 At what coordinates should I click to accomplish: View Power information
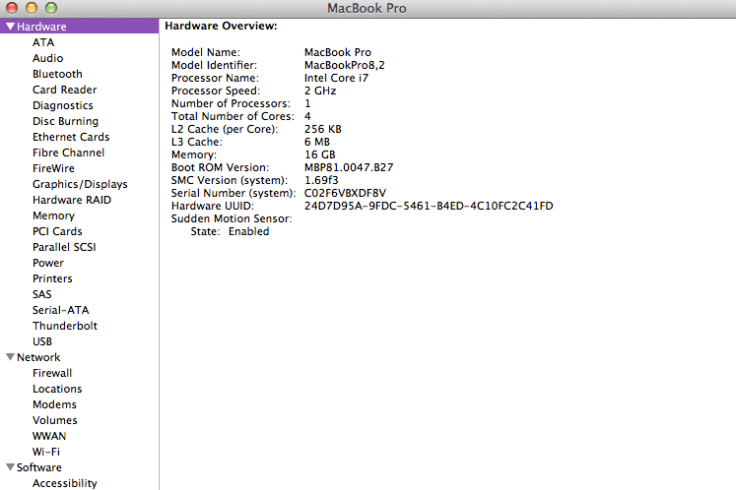[48, 263]
